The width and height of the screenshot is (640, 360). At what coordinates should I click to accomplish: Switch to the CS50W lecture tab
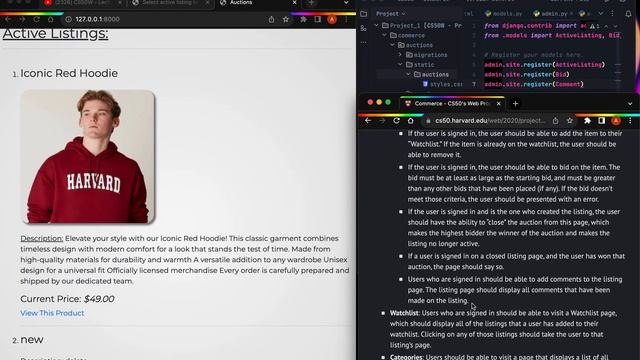point(84,3)
